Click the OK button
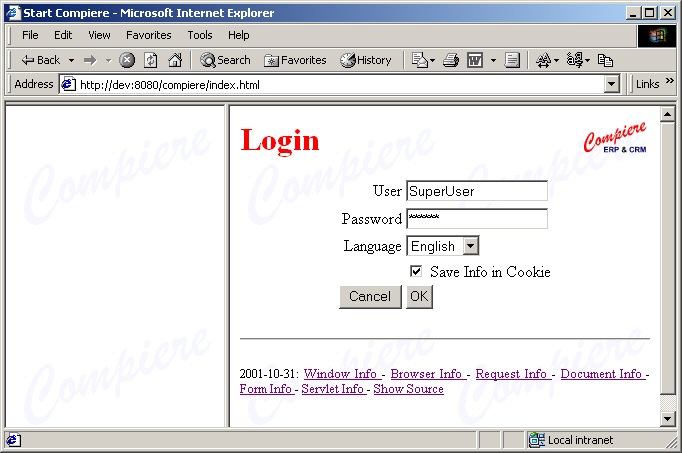Screen dimensions: 682x453 click(x=419, y=297)
